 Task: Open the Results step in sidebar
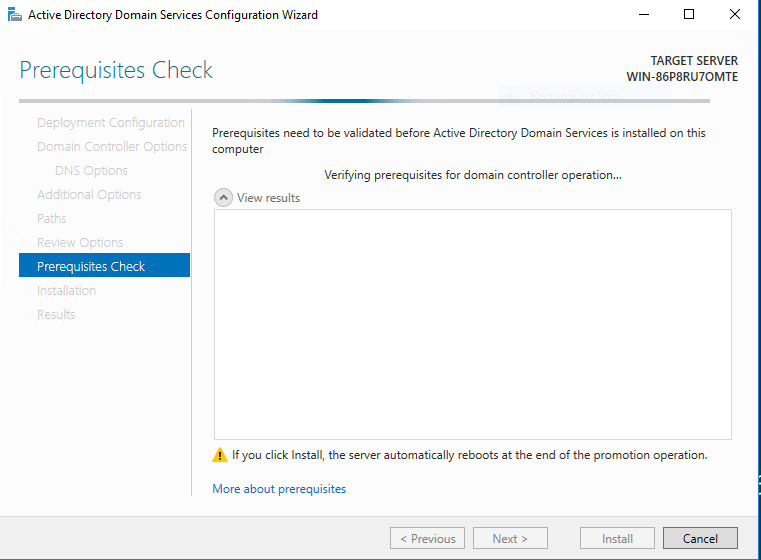click(x=56, y=315)
